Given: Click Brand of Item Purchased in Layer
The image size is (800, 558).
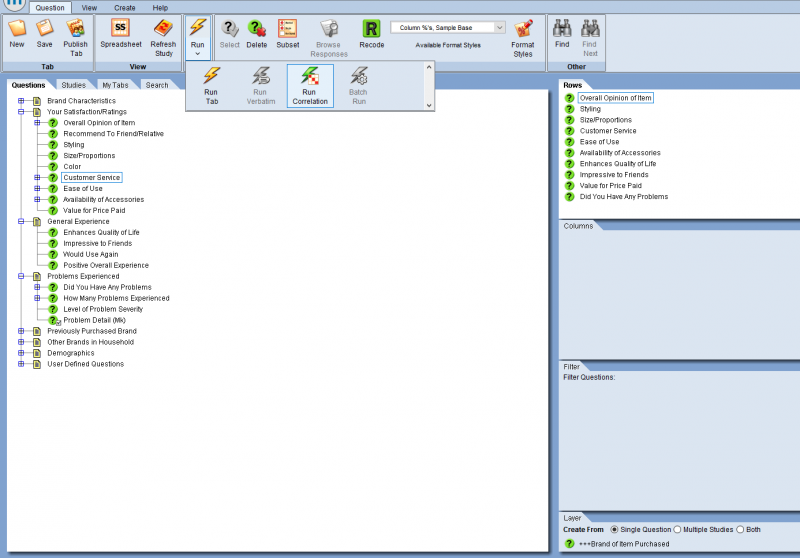Looking at the screenshot, I should click(624, 544).
